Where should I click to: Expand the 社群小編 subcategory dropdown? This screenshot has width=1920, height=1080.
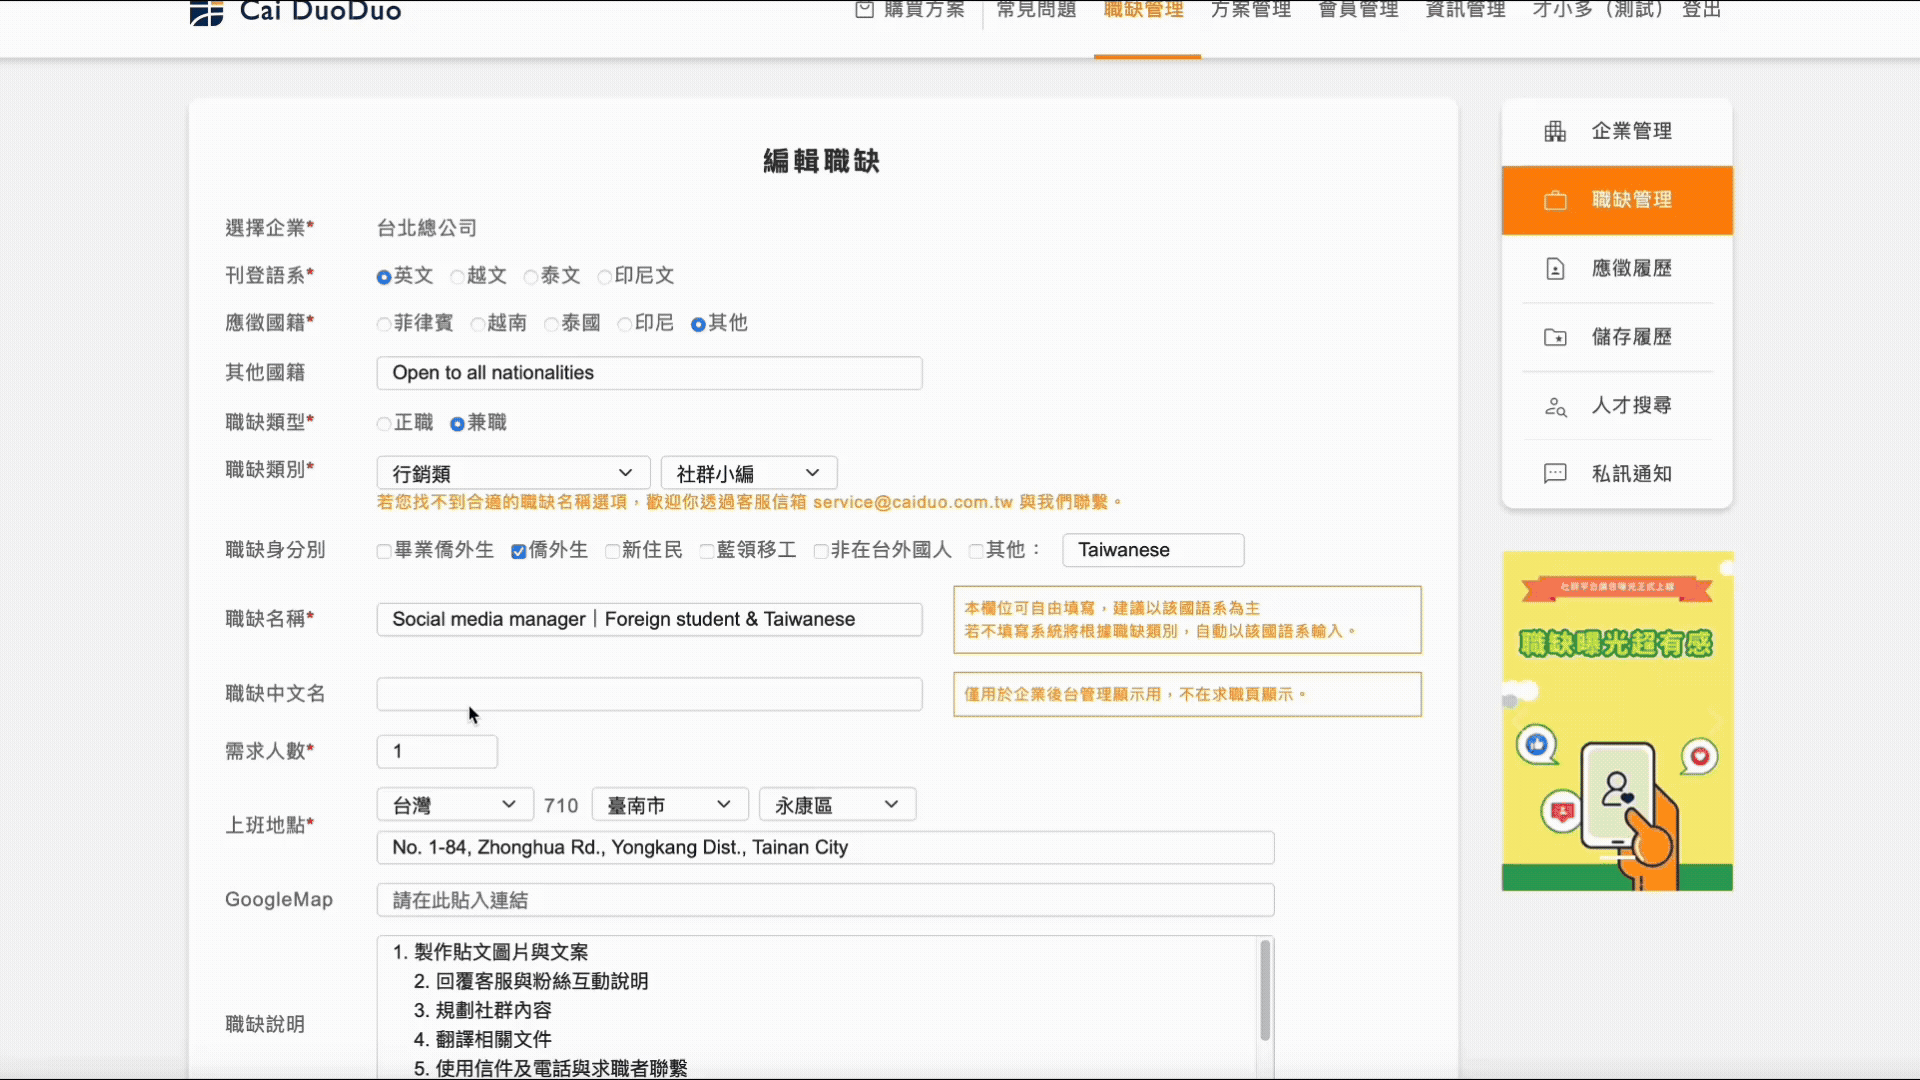(748, 473)
